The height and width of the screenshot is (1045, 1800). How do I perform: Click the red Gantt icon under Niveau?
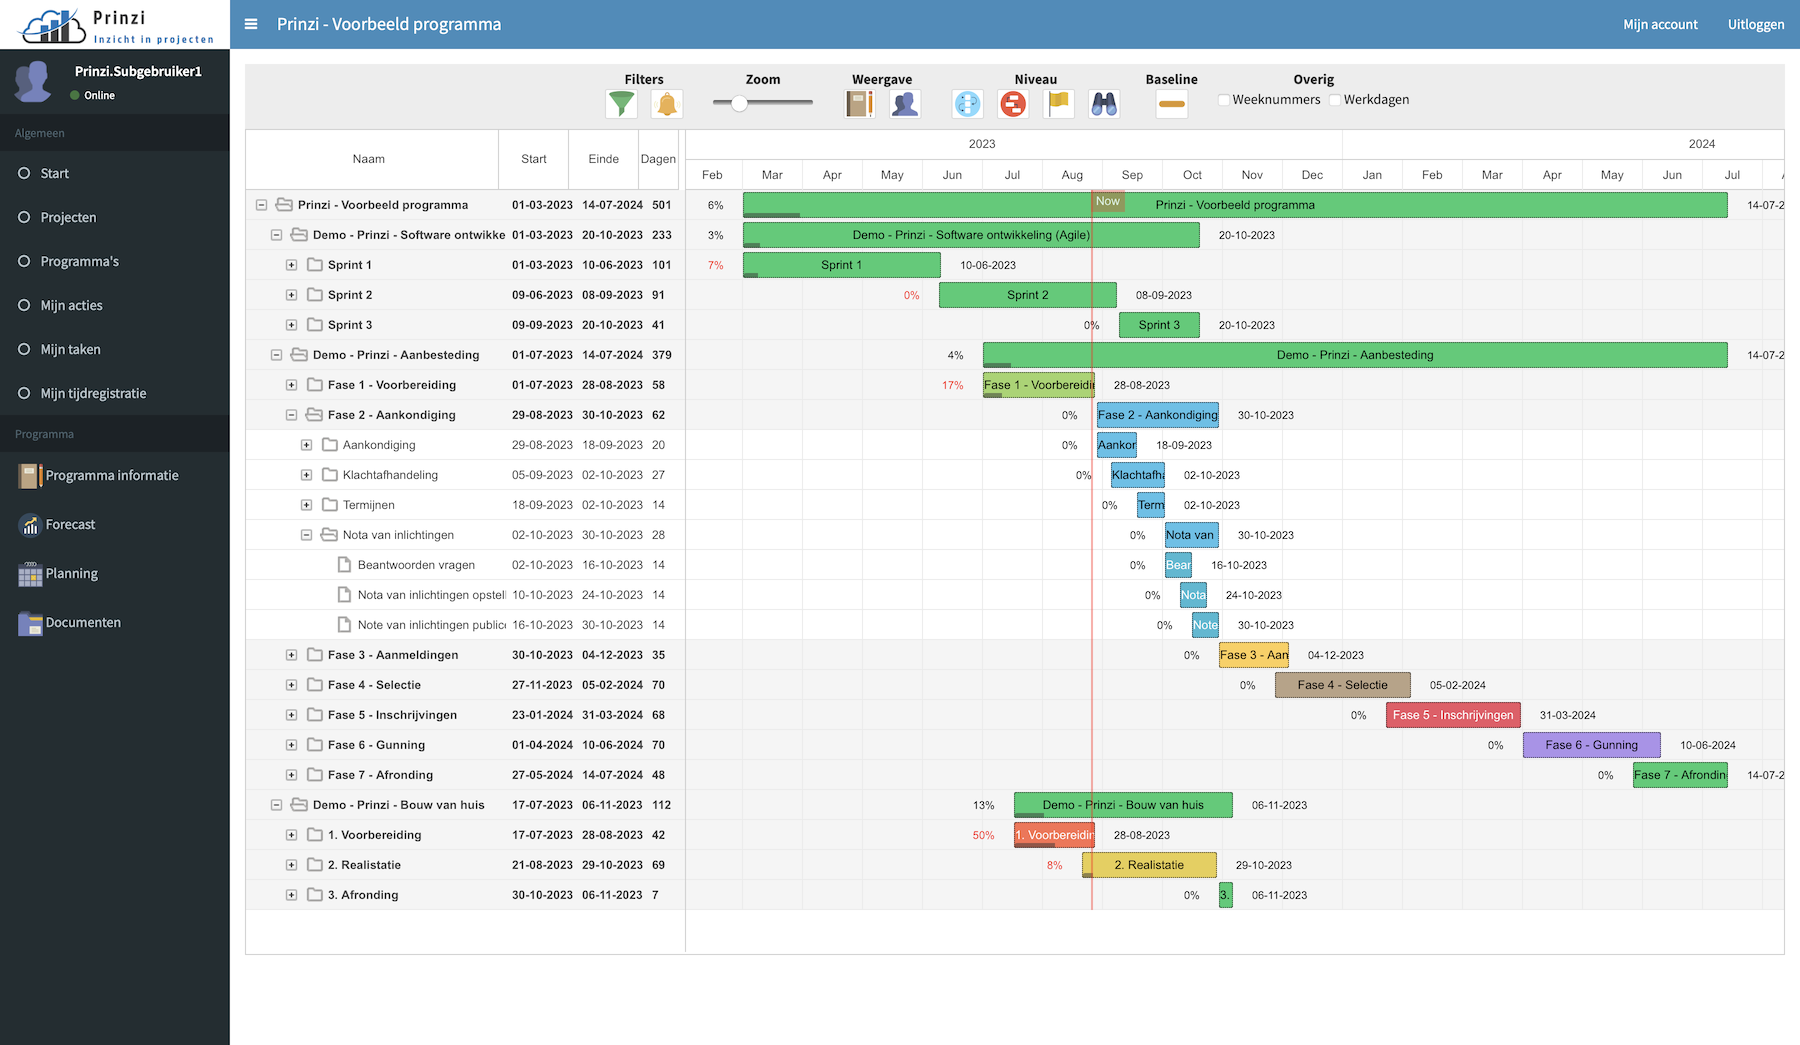click(1013, 103)
